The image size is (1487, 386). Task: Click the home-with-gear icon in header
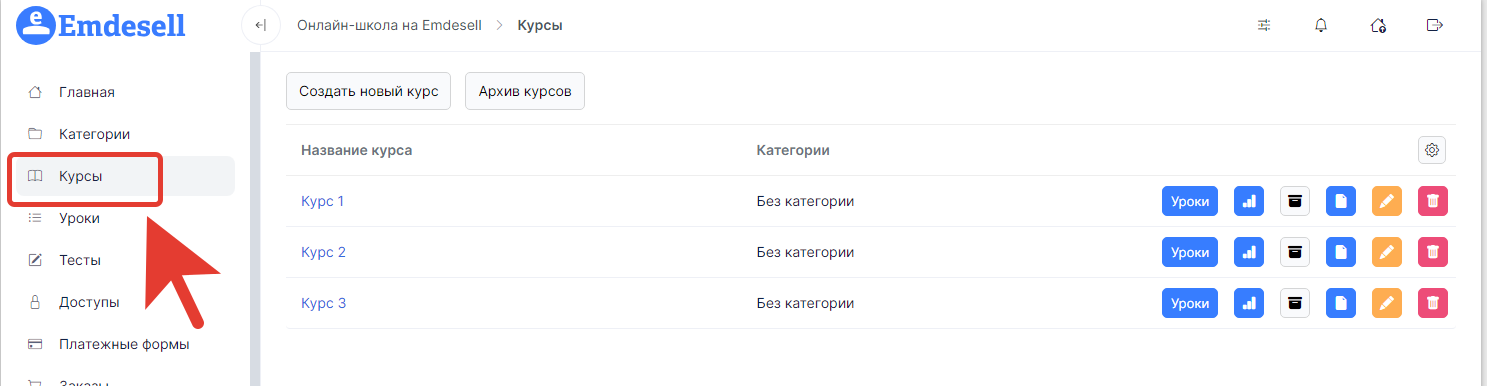pos(1378,25)
